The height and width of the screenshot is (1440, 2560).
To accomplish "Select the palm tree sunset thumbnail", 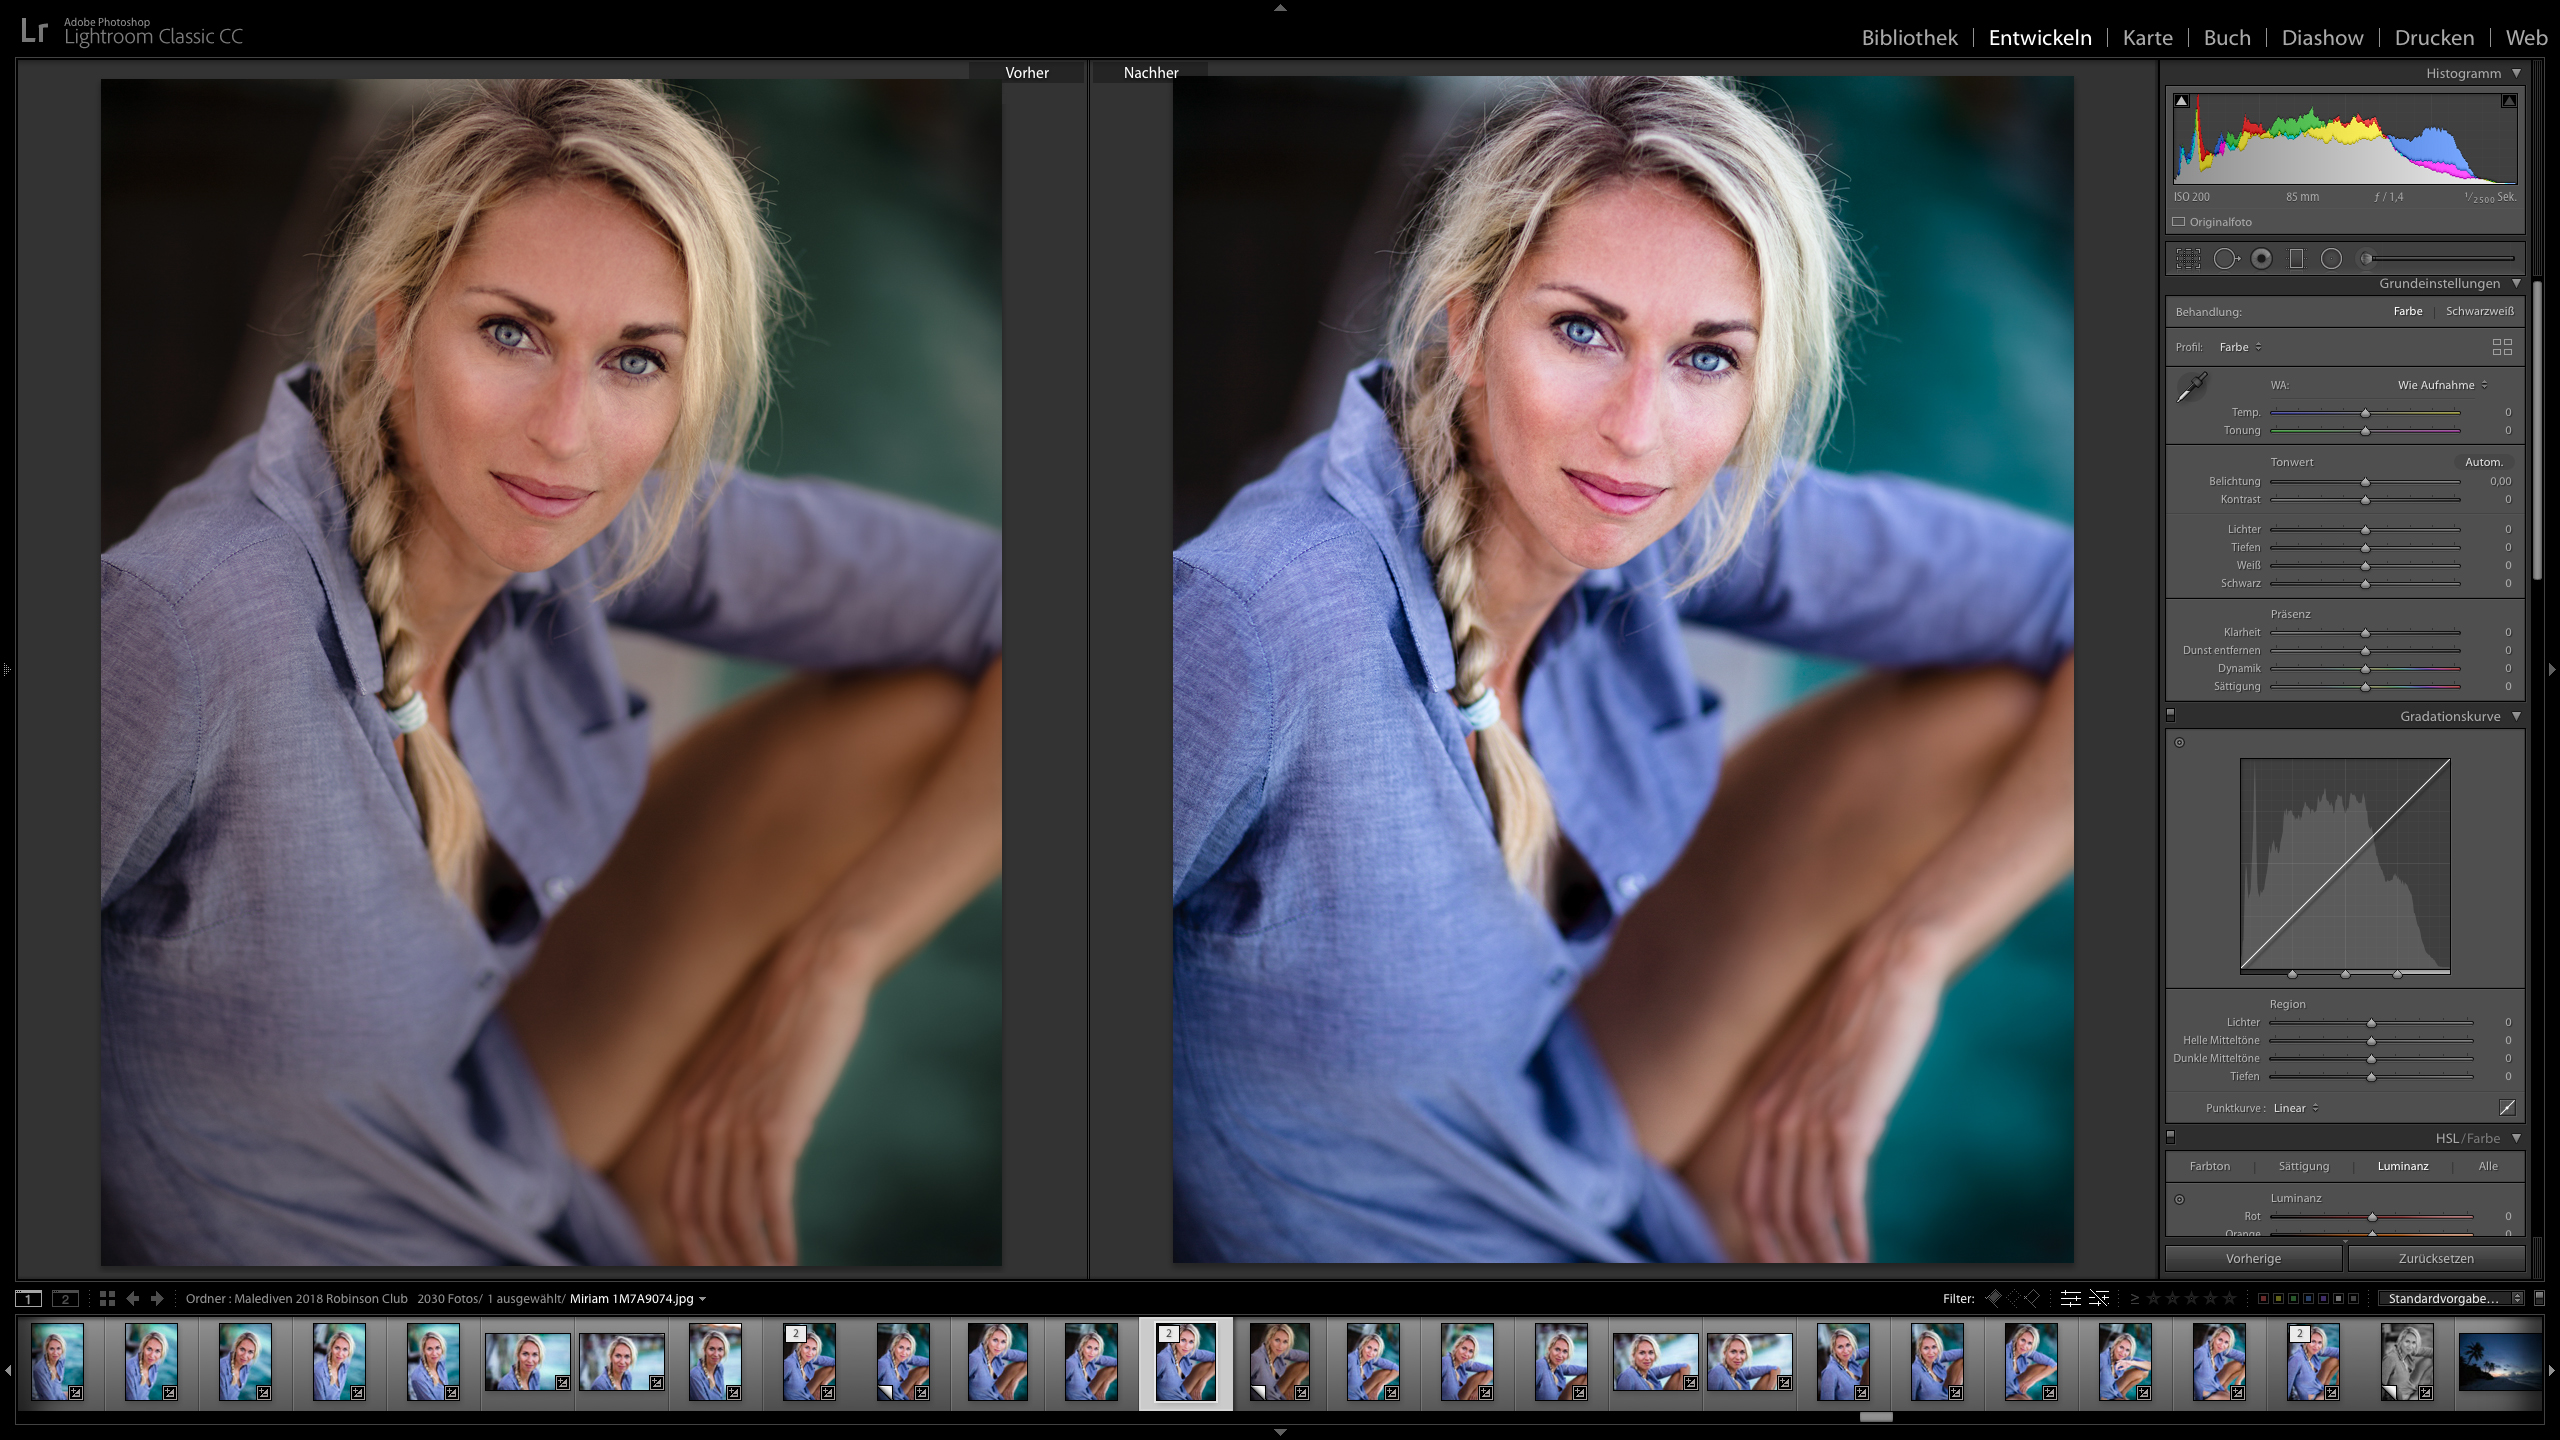I will tap(2500, 1362).
